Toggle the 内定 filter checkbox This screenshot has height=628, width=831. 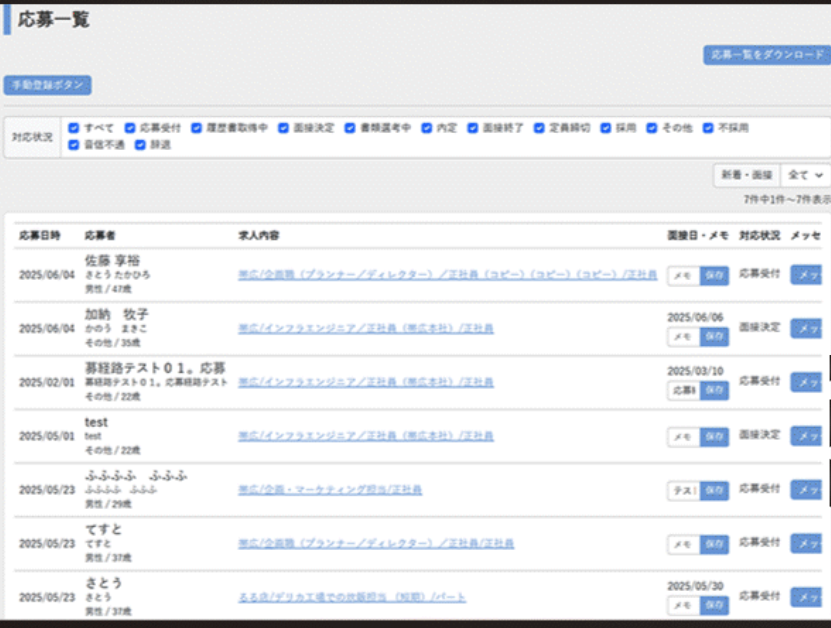[427, 128]
